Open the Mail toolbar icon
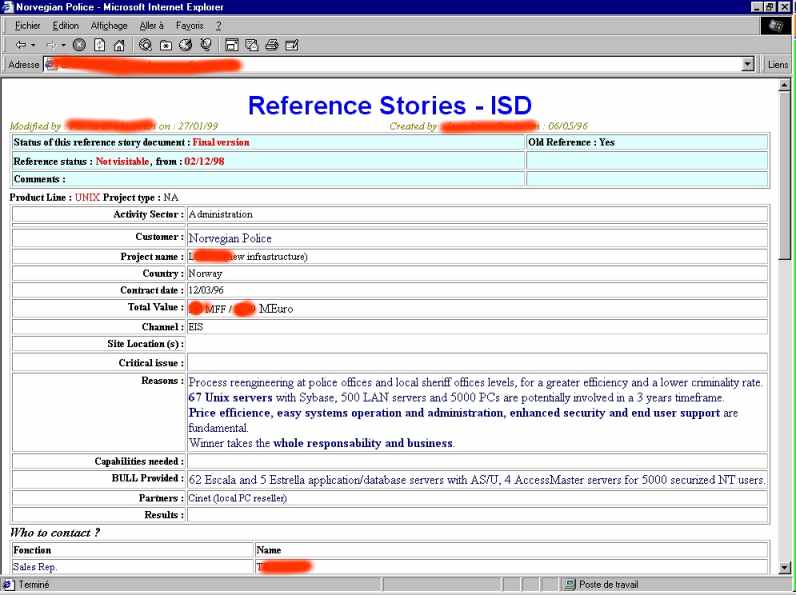This screenshot has height=595, width=796. [252, 45]
